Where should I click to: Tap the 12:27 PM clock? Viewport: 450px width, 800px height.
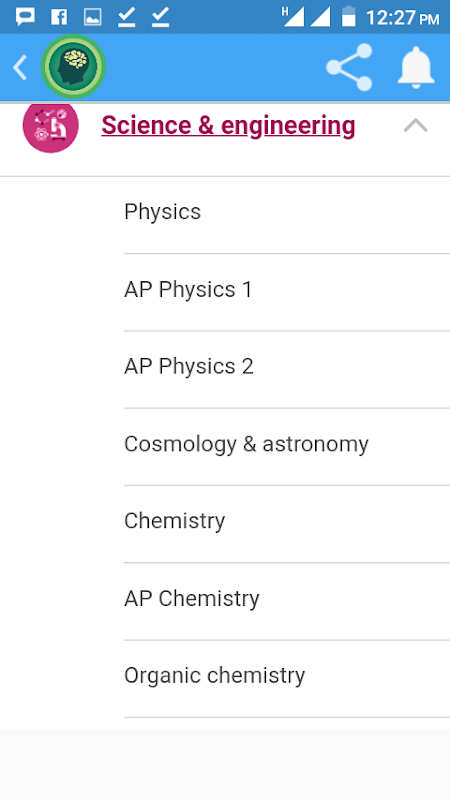[x=402, y=18]
